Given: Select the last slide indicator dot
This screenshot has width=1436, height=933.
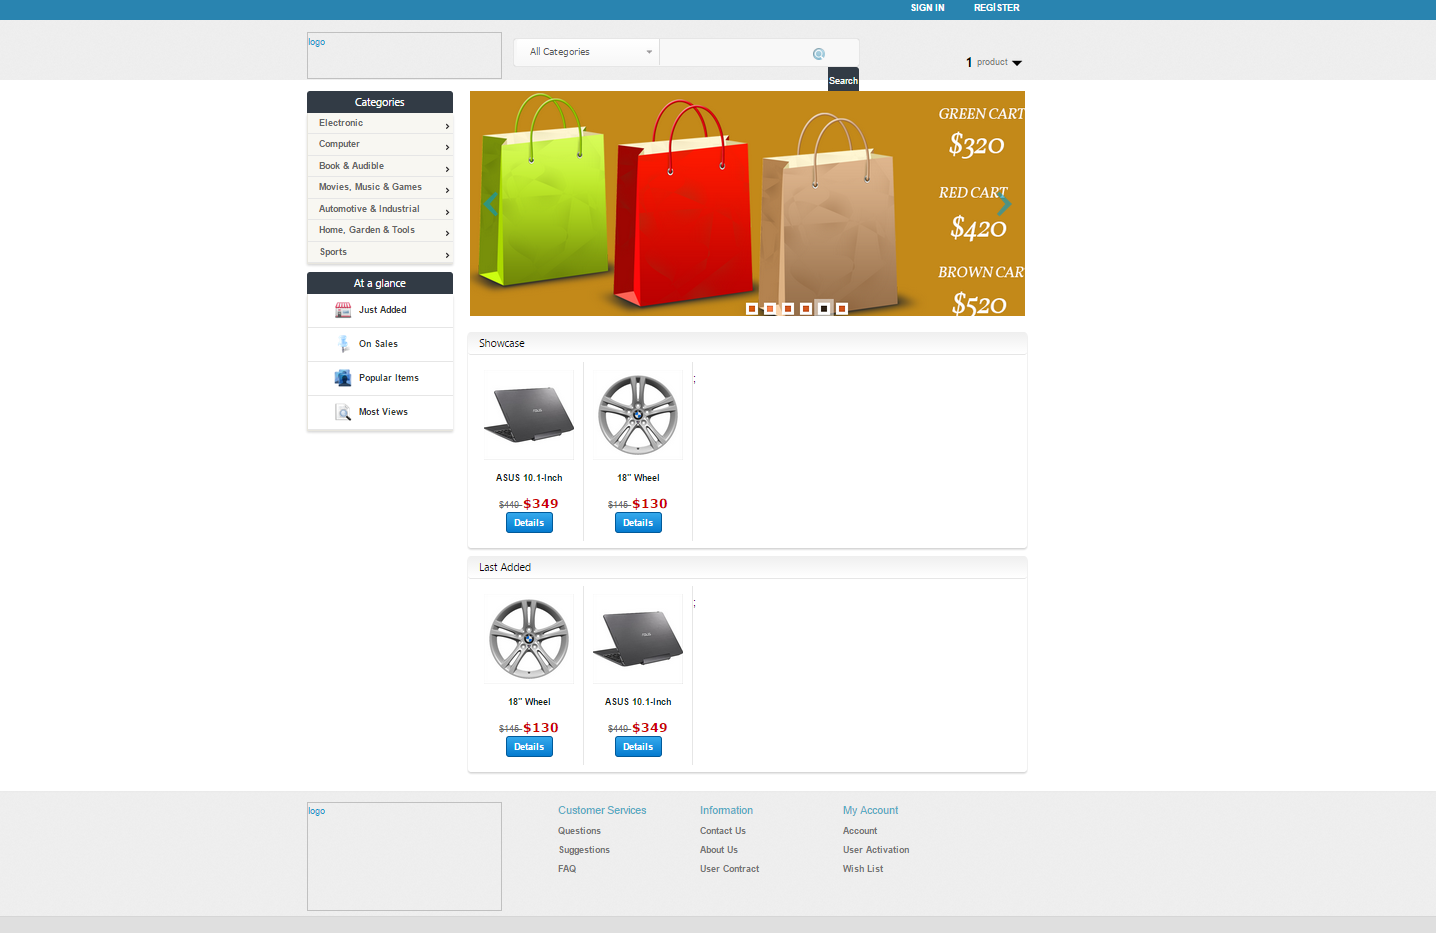Looking at the screenshot, I should click(x=842, y=309).
